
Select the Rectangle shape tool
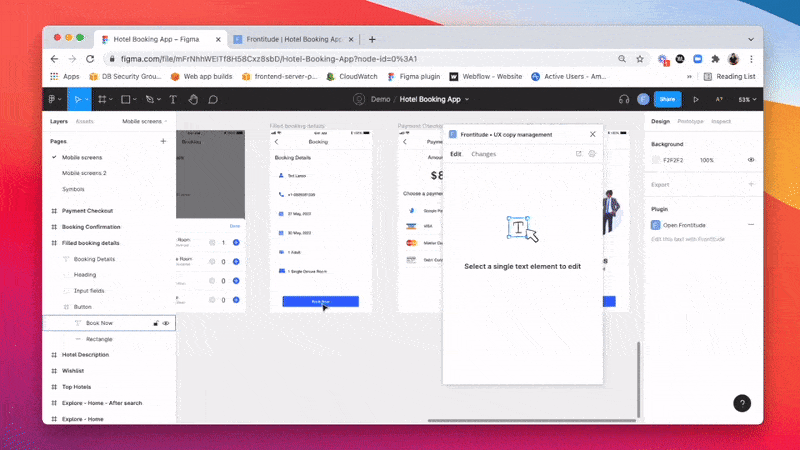125,99
